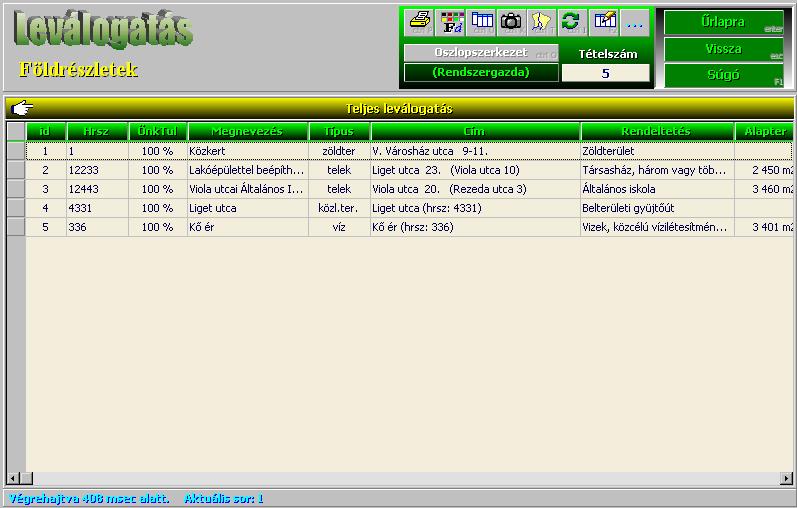Sort by the Hrsz column header
The image size is (797, 508).
click(96, 131)
